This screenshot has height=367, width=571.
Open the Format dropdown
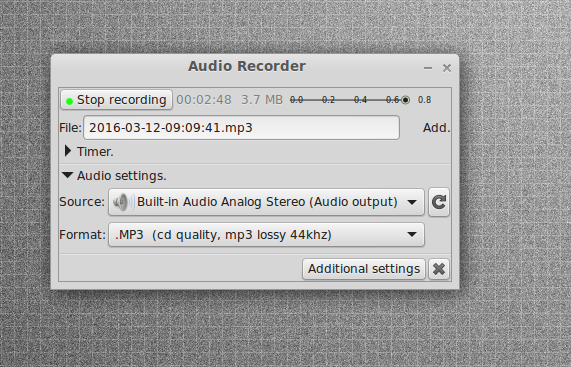(267, 235)
